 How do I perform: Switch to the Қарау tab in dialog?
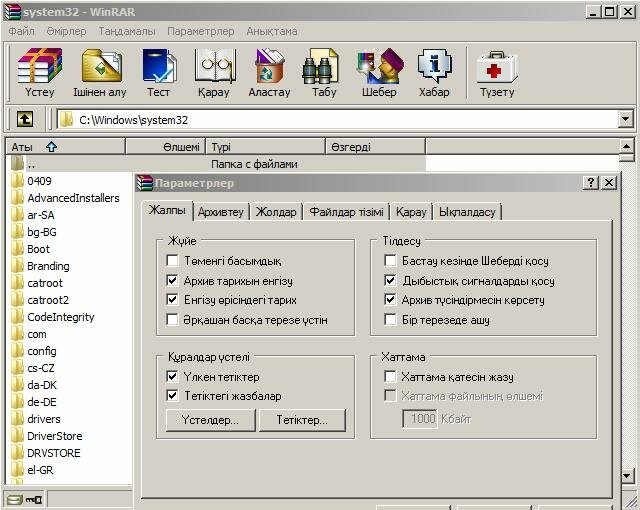(411, 212)
